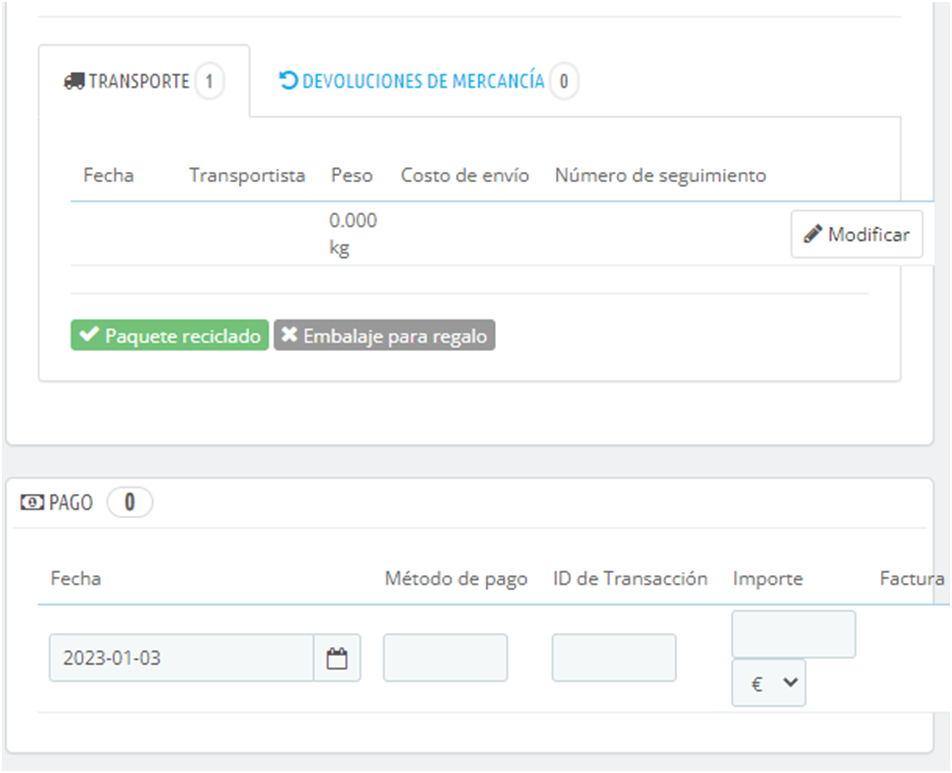The image size is (952, 773).
Task: Click the checkmark icon on Paquete reciclado
Action: 89,334
